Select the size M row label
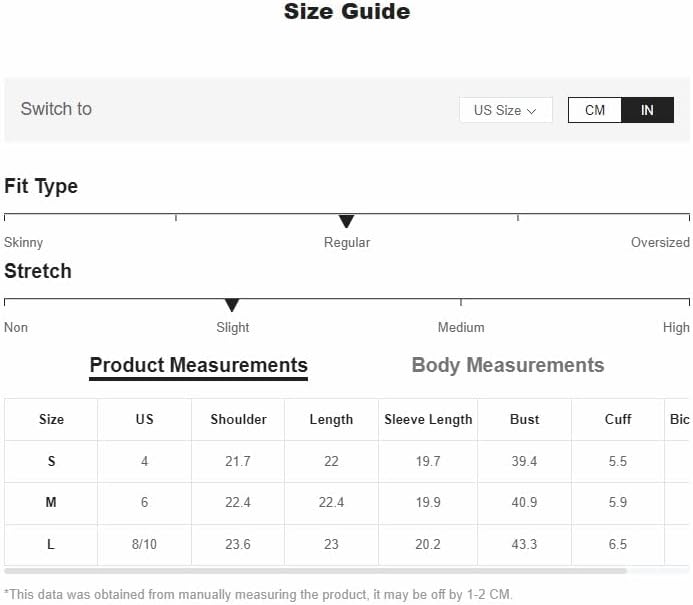 51,502
